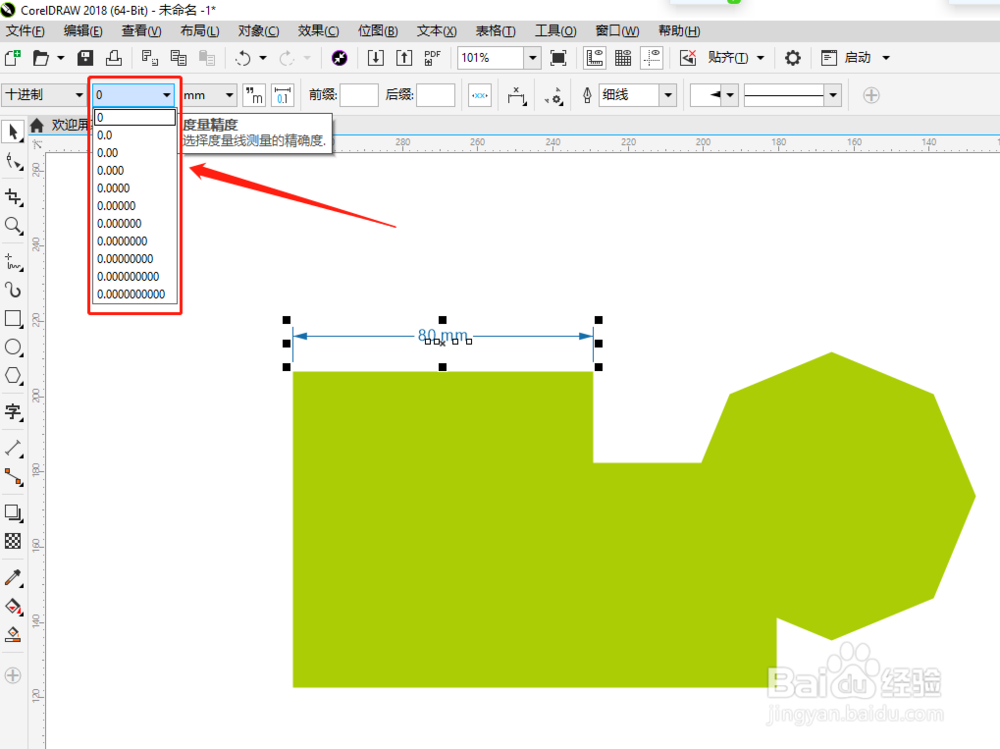The image size is (1000, 749).
Task: Select the Rectangle tool
Action: coord(13,318)
